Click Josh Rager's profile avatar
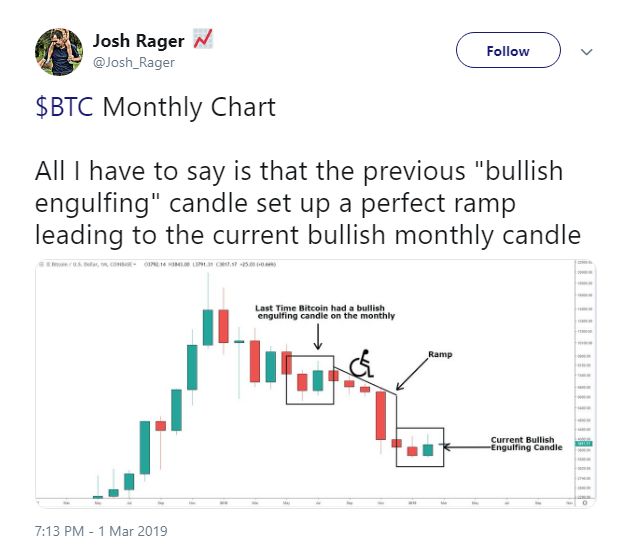 coord(59,51)
